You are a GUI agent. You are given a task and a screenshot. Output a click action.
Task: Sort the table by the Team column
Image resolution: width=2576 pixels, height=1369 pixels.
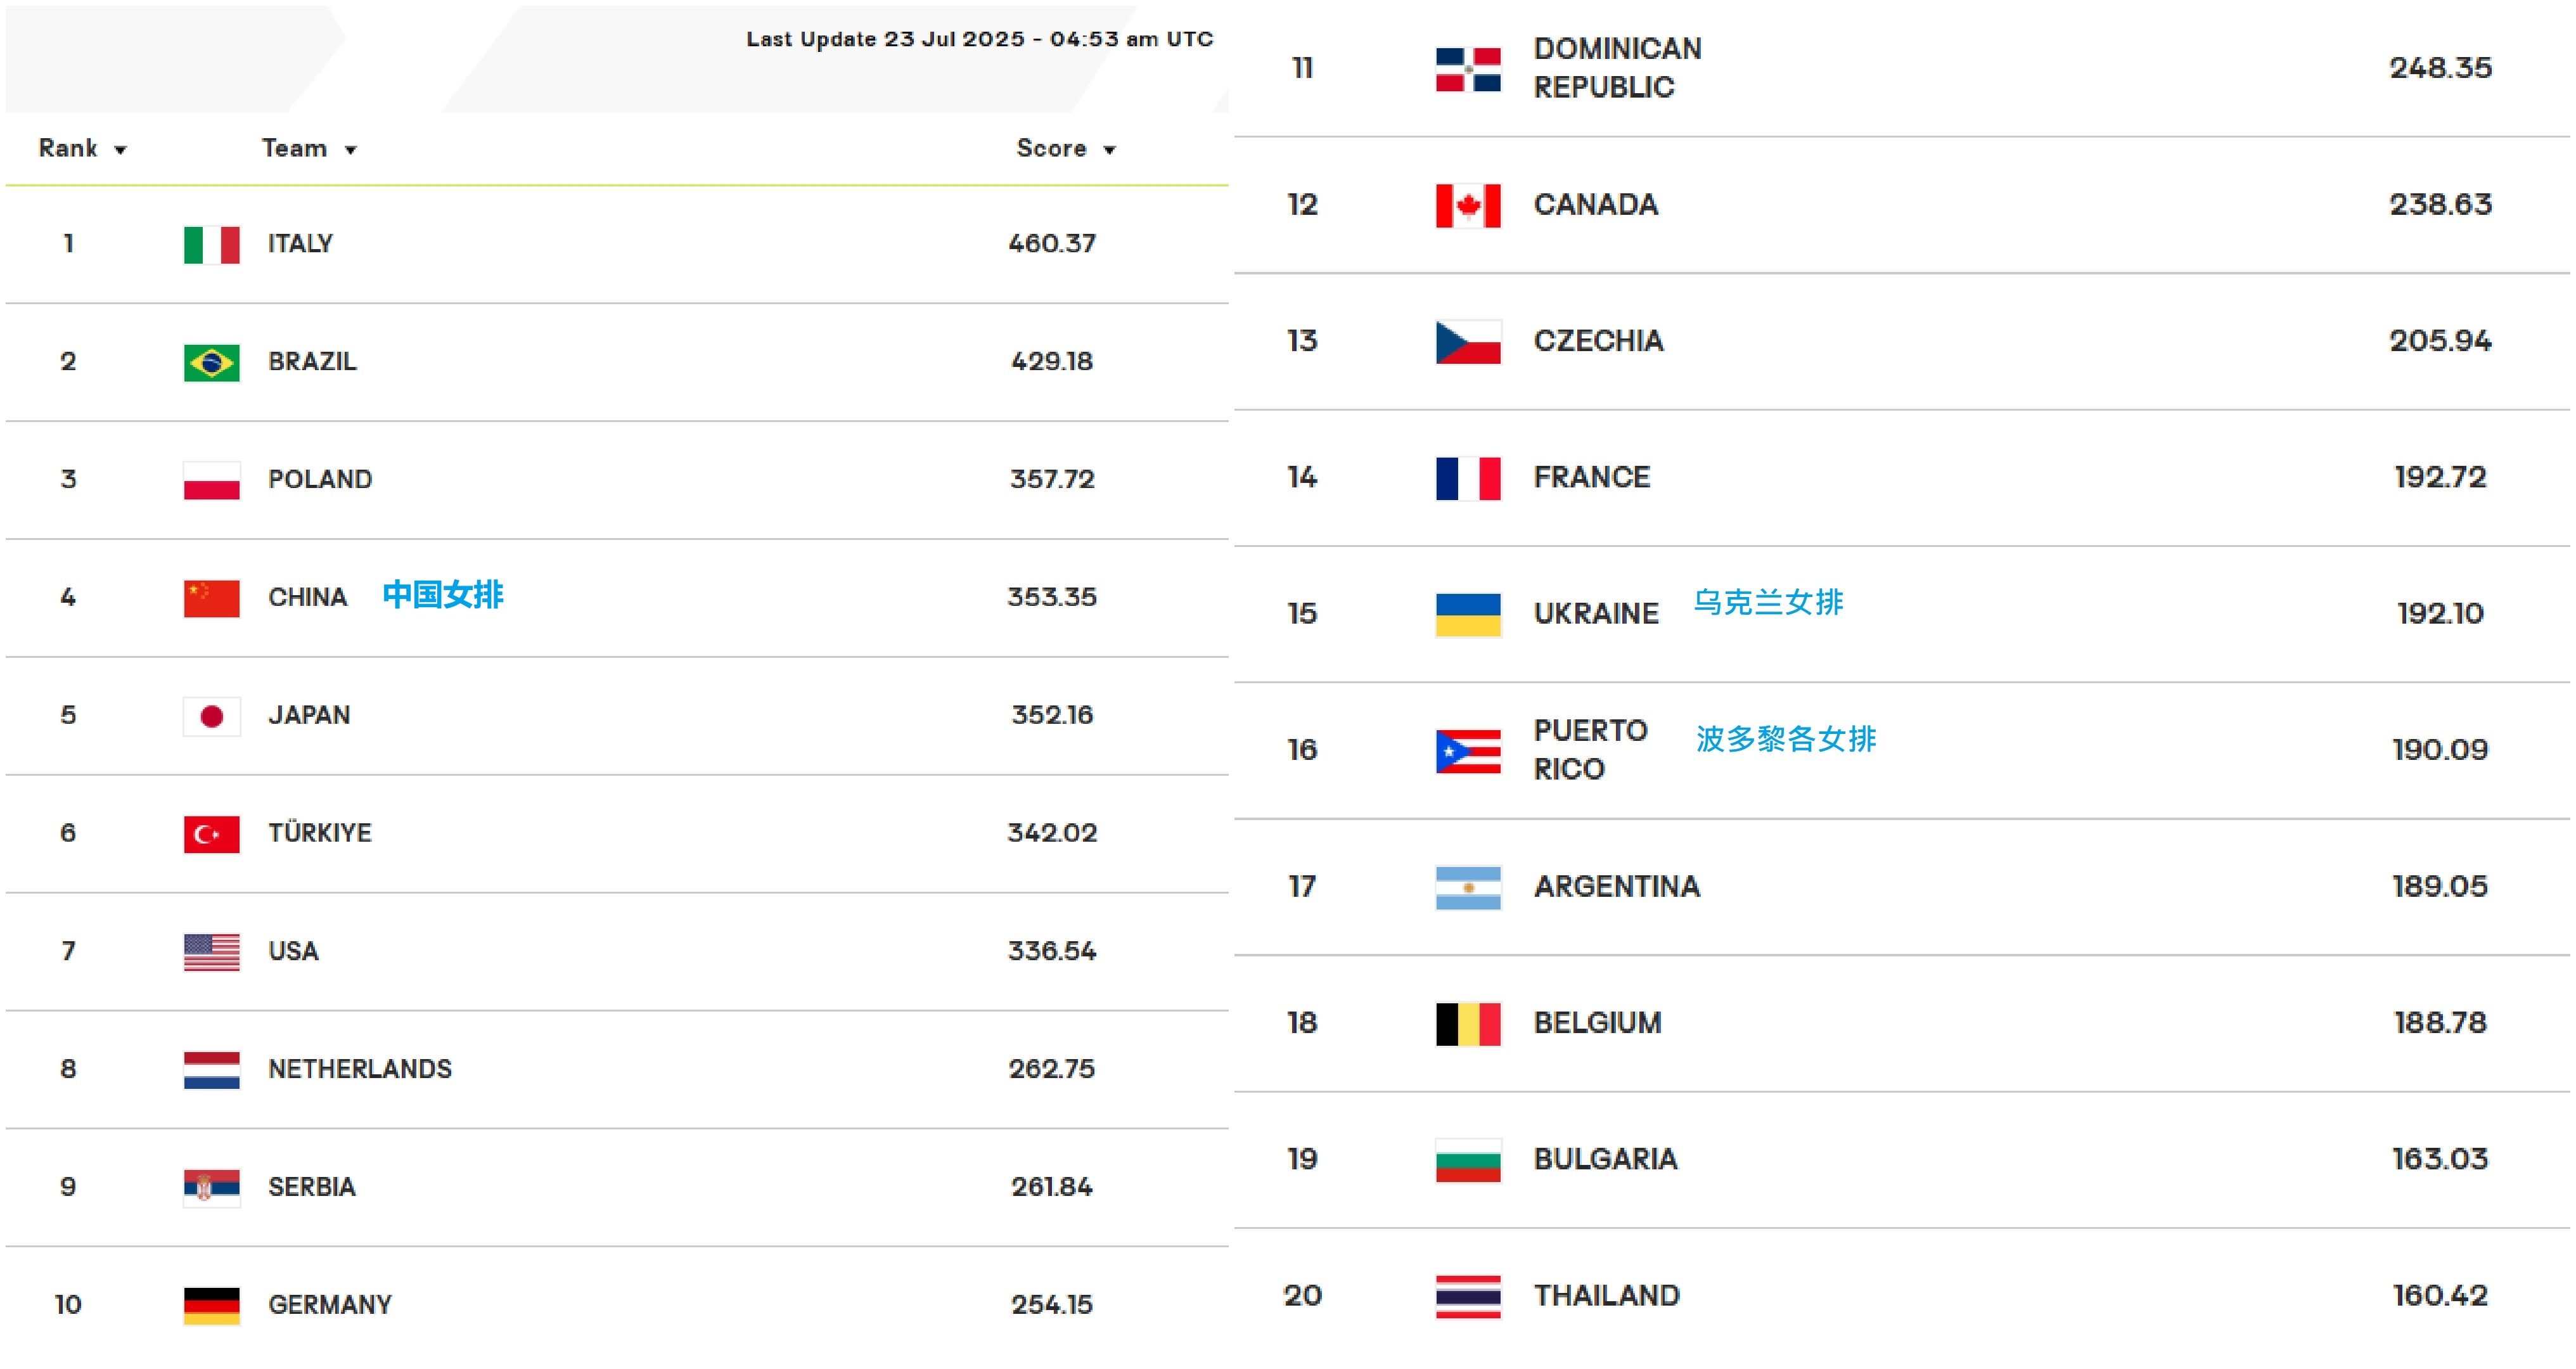[309, 149]
